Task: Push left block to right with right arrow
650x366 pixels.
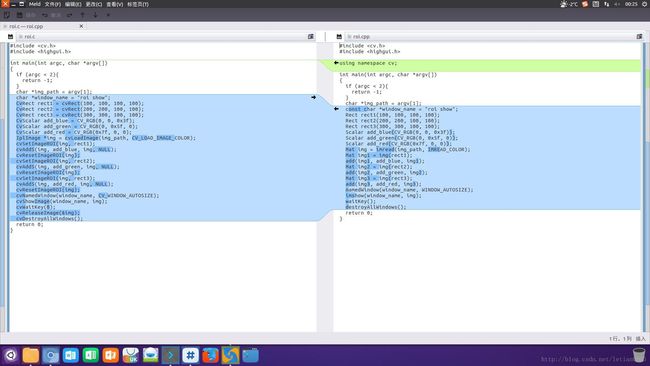Action: pyautogui.click(x=313, y=97)
